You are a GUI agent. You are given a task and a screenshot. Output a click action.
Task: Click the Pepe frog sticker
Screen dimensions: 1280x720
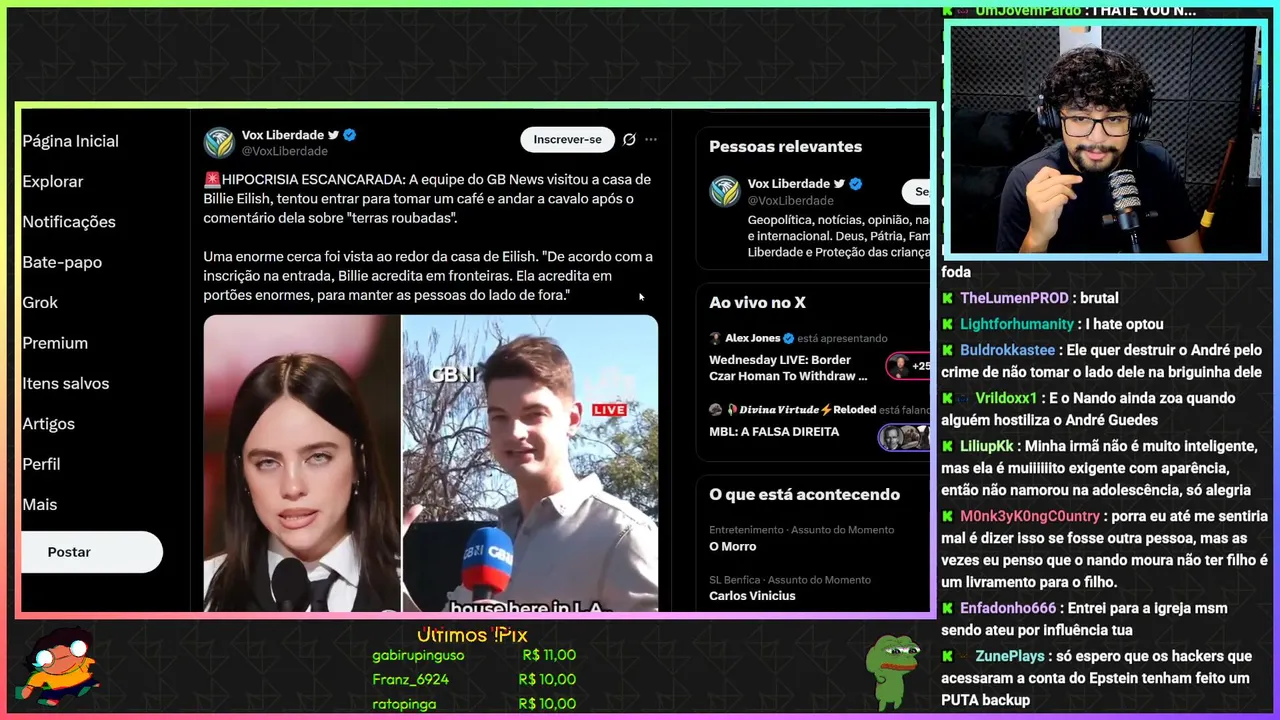tap(893, 672)
